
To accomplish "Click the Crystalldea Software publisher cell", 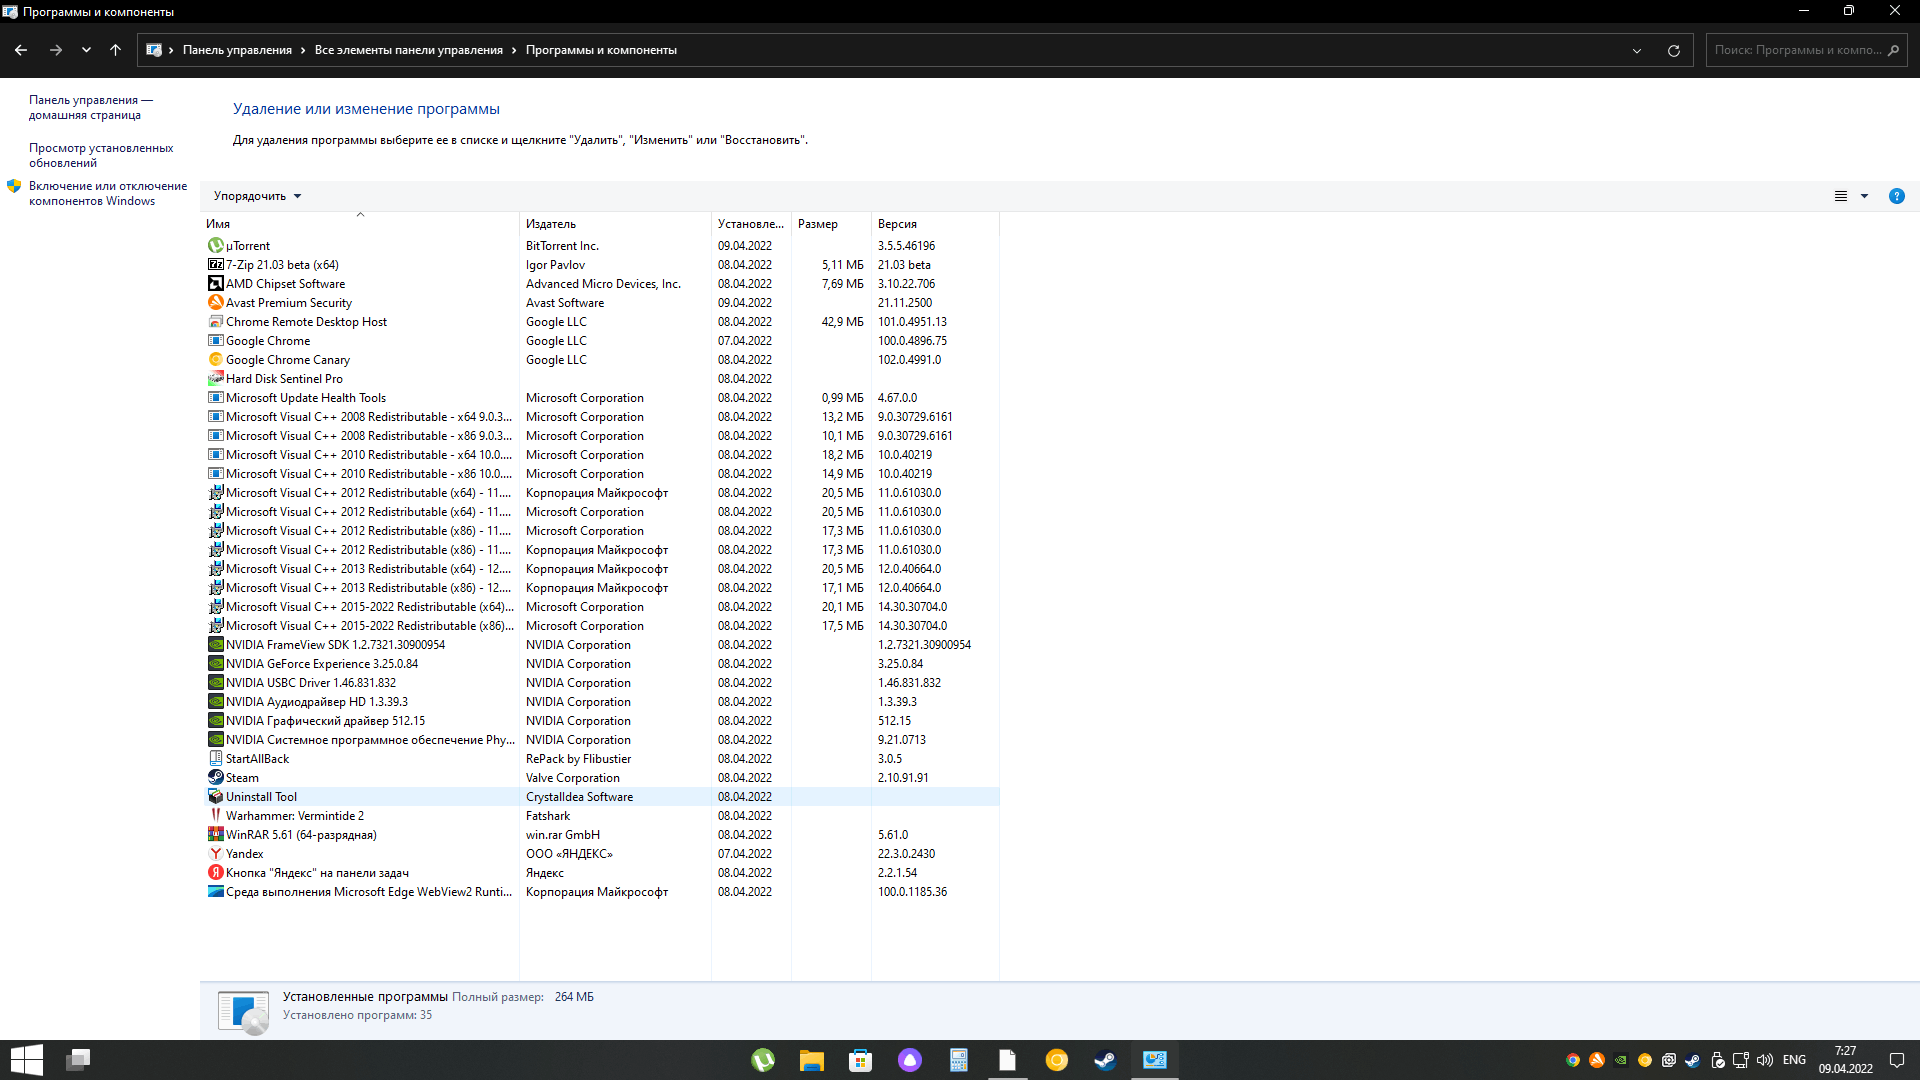I will (579, 797).
